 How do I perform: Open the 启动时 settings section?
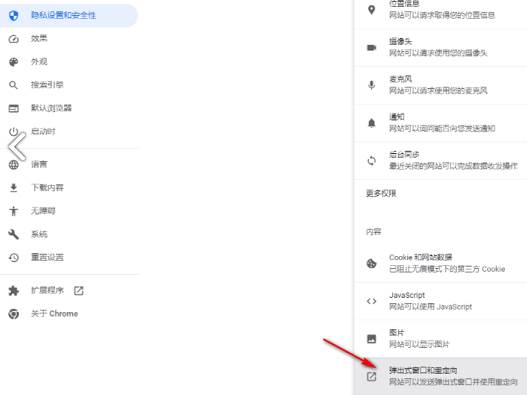69,131
